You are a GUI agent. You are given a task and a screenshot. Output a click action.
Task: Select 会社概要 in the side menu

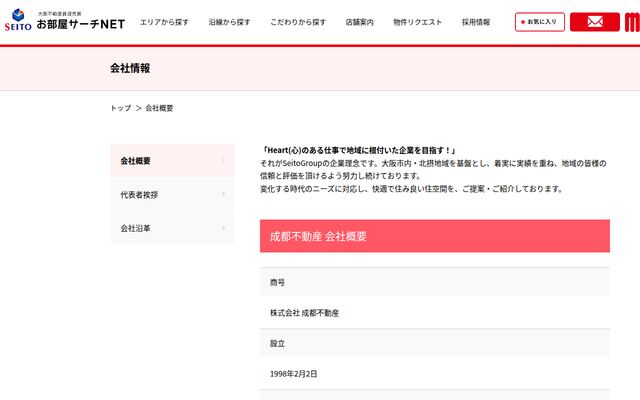(x=172, y=160)
